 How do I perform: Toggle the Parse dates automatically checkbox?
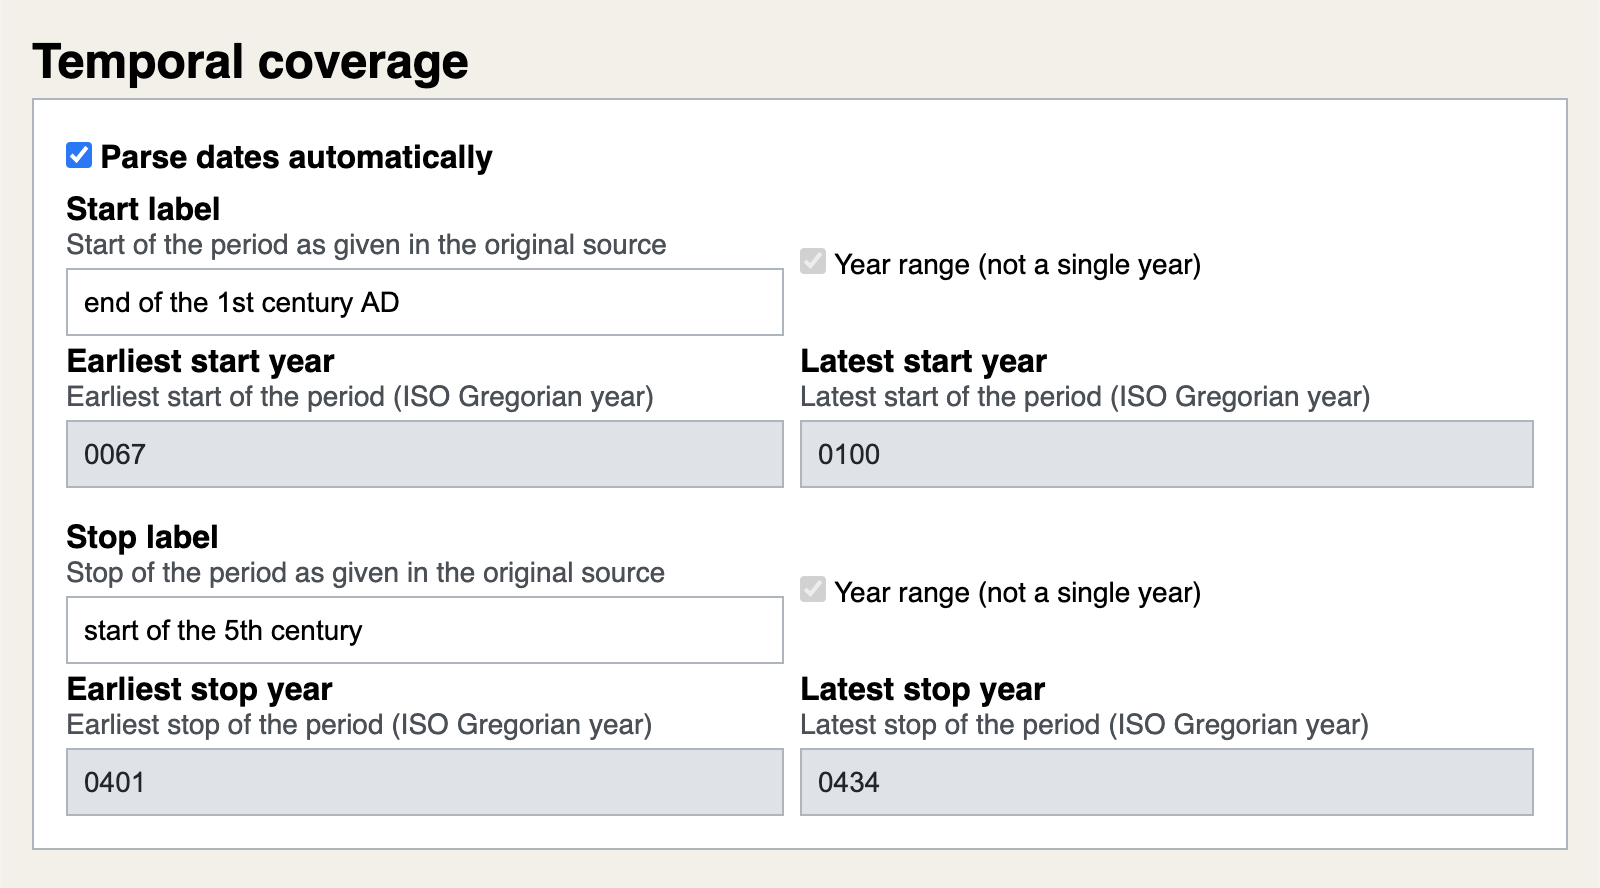tap(79, 156)
